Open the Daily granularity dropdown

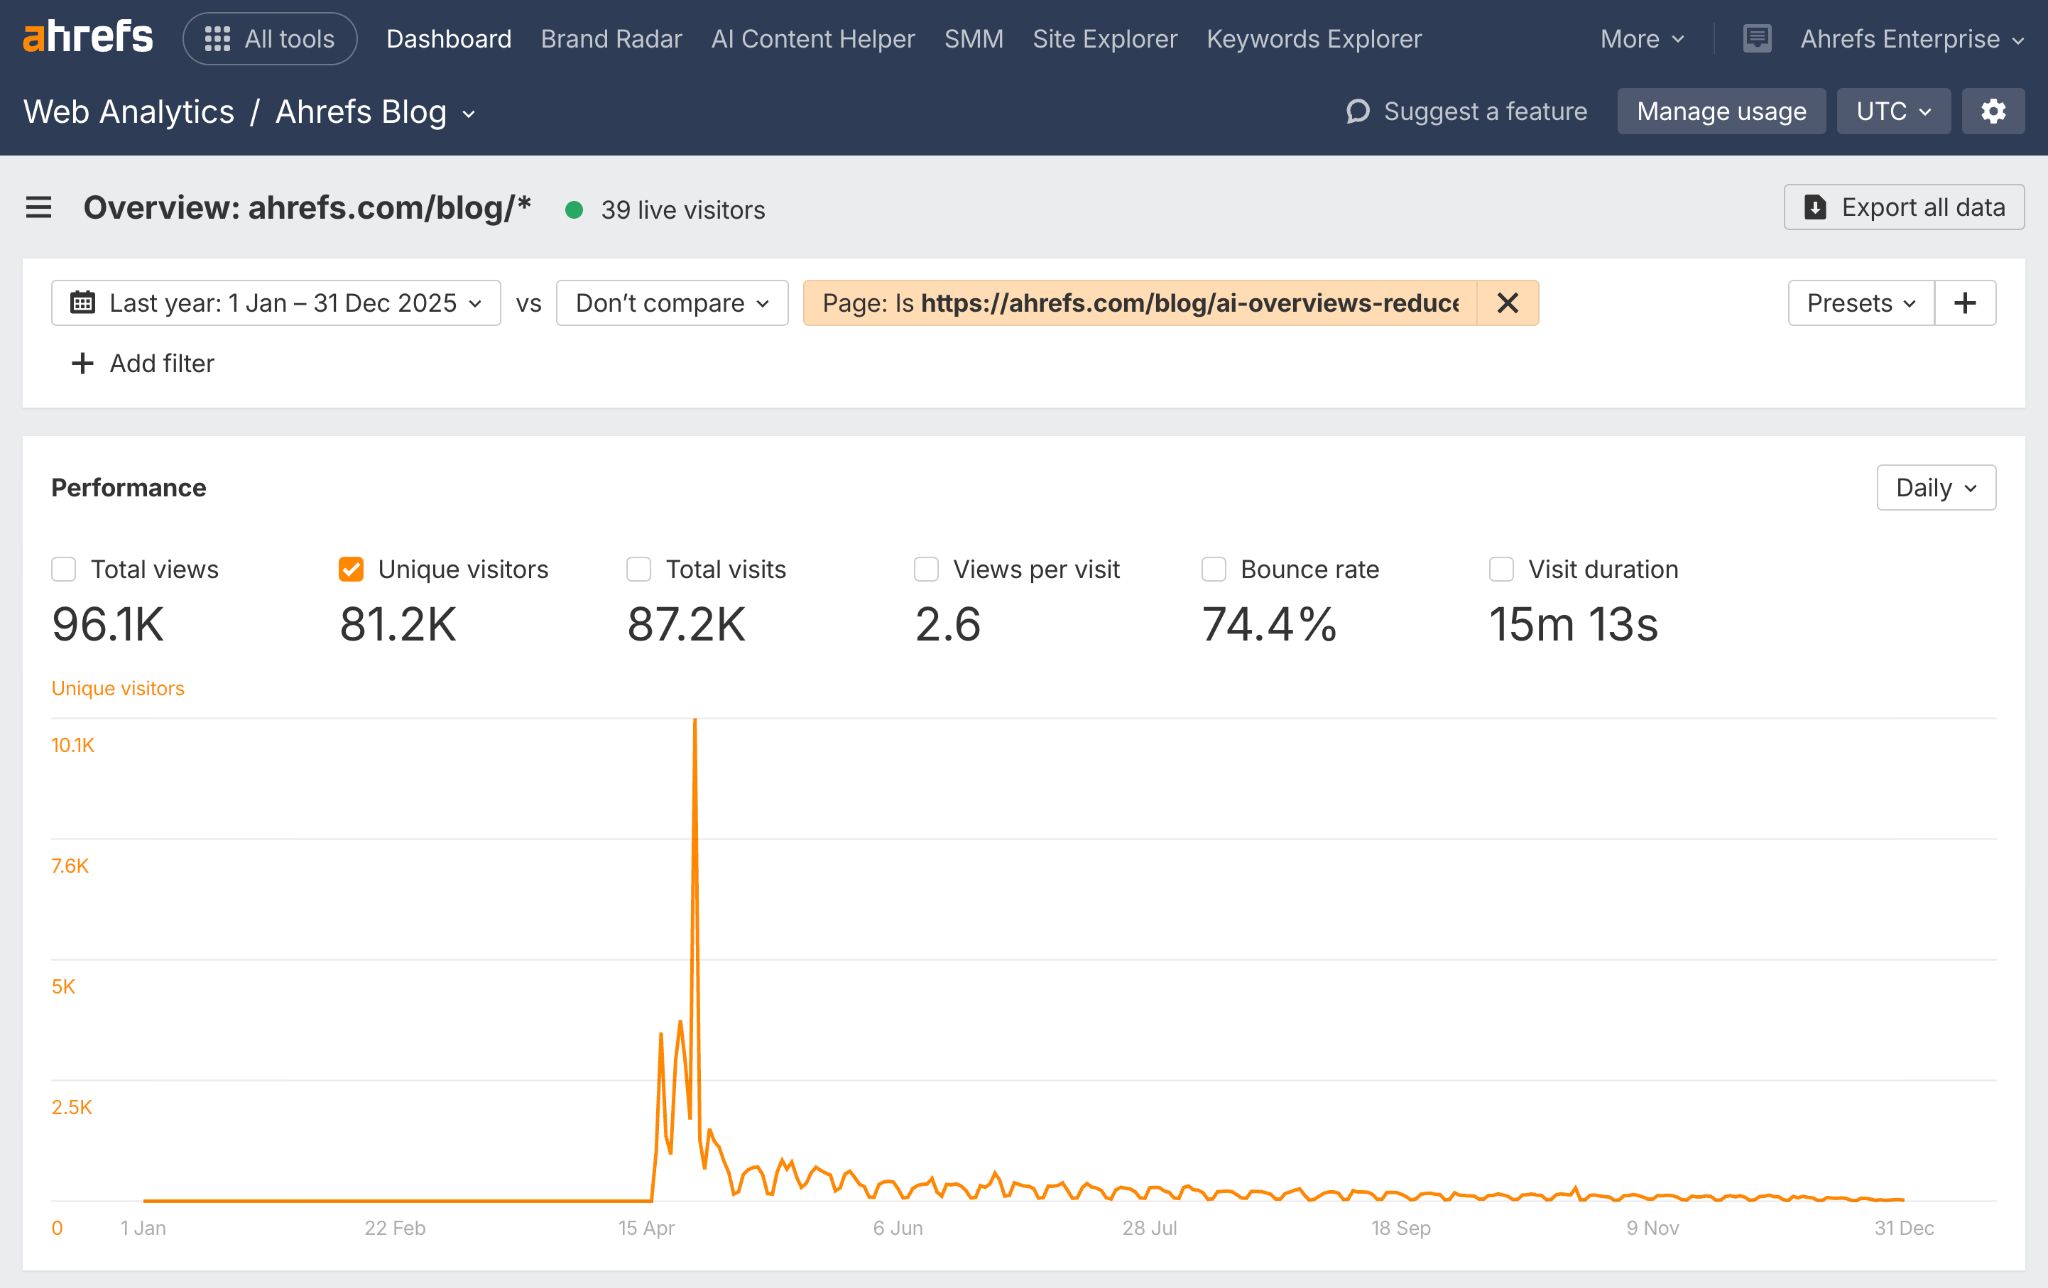coord(1935,487)
